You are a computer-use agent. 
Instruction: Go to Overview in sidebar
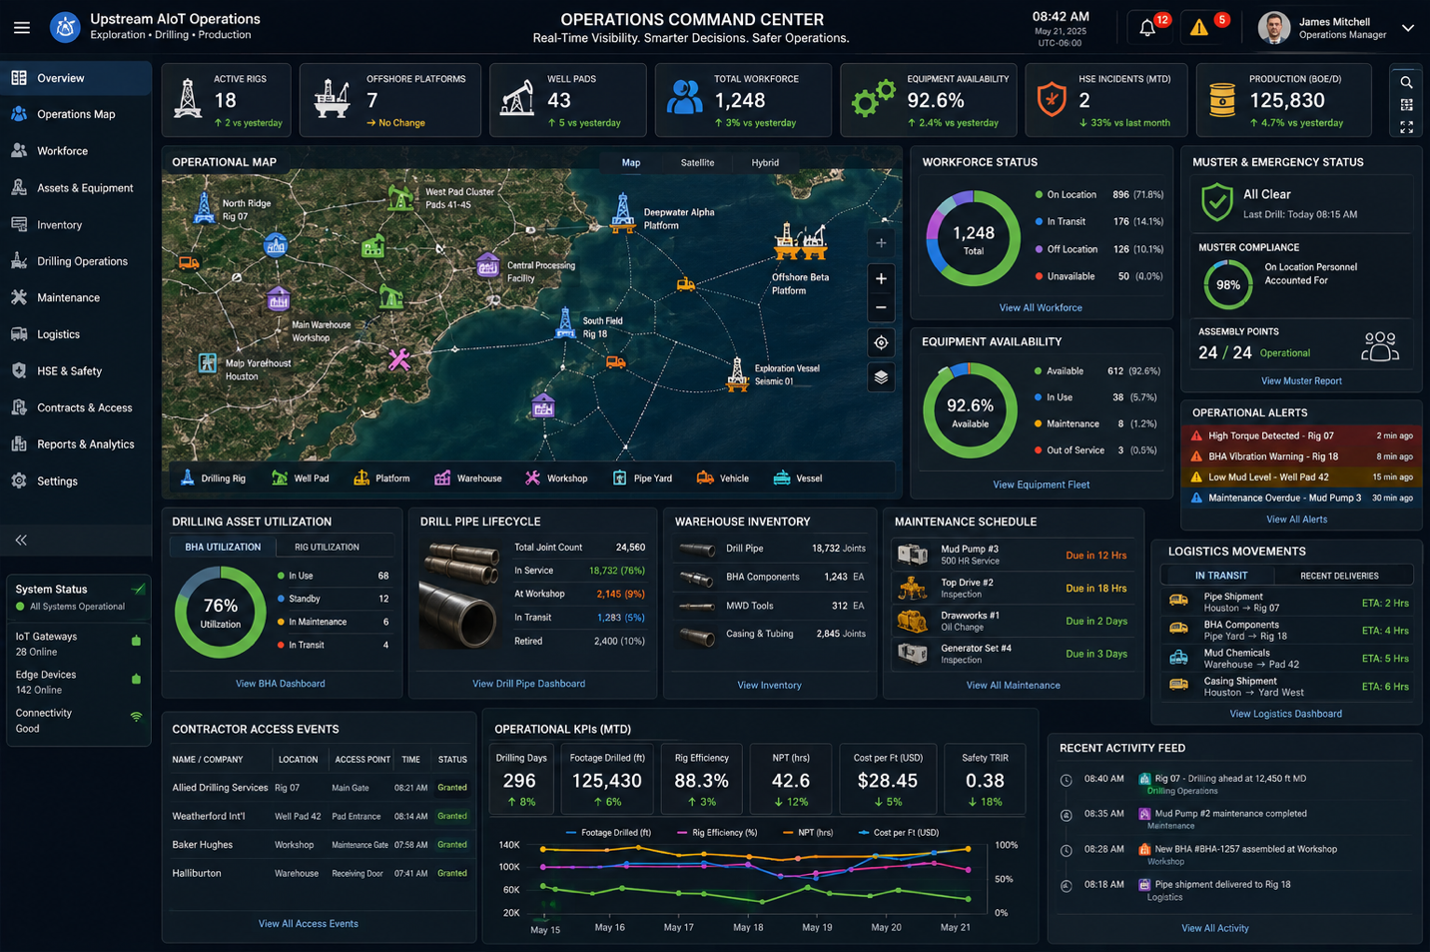[x=76, y=78]
